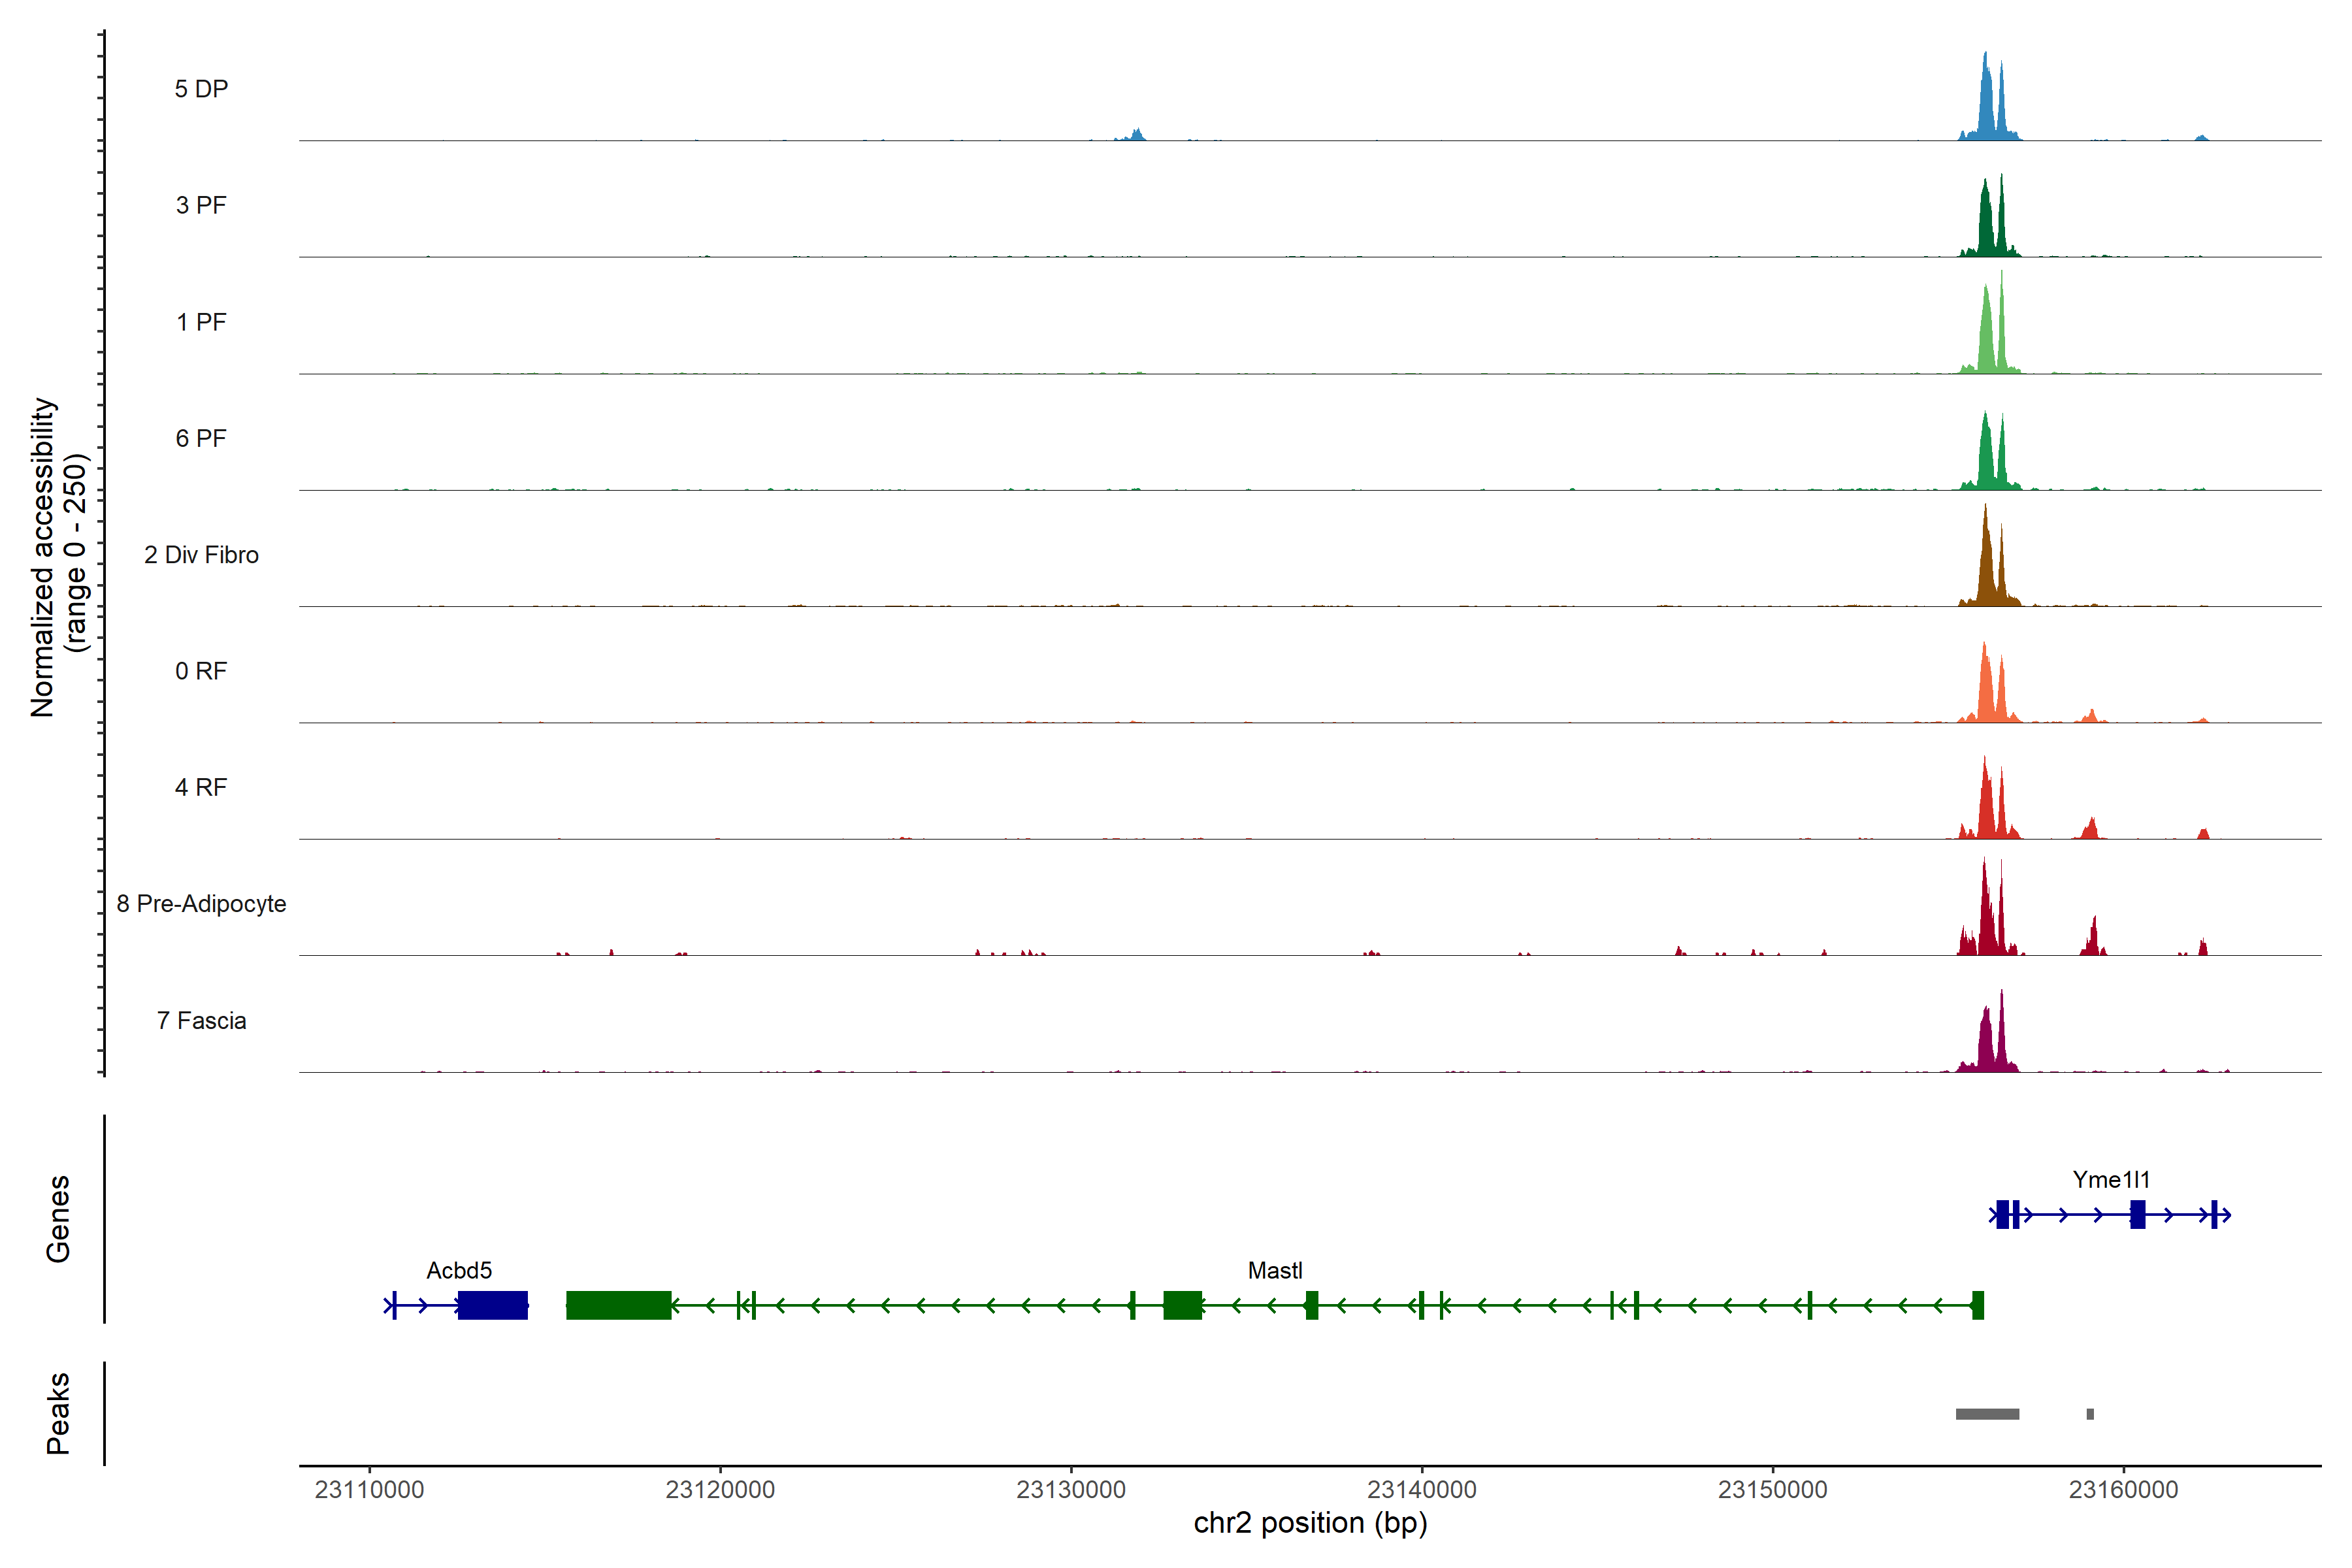This screenshot has height=1568, width=2352.
Task: Click the large green Mastl exon block
Action: 618,1305
